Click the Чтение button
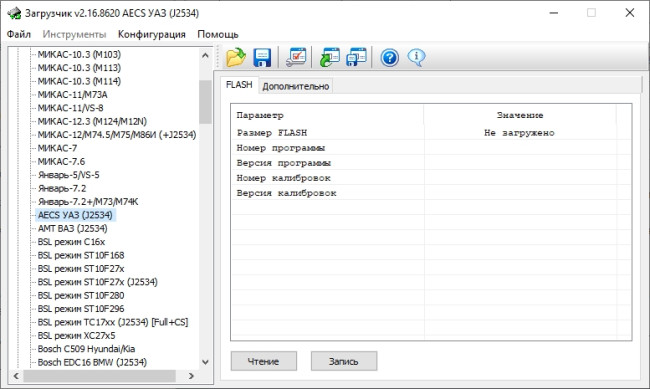This screenshot has width=650, height=389. [x=264, y=361]
